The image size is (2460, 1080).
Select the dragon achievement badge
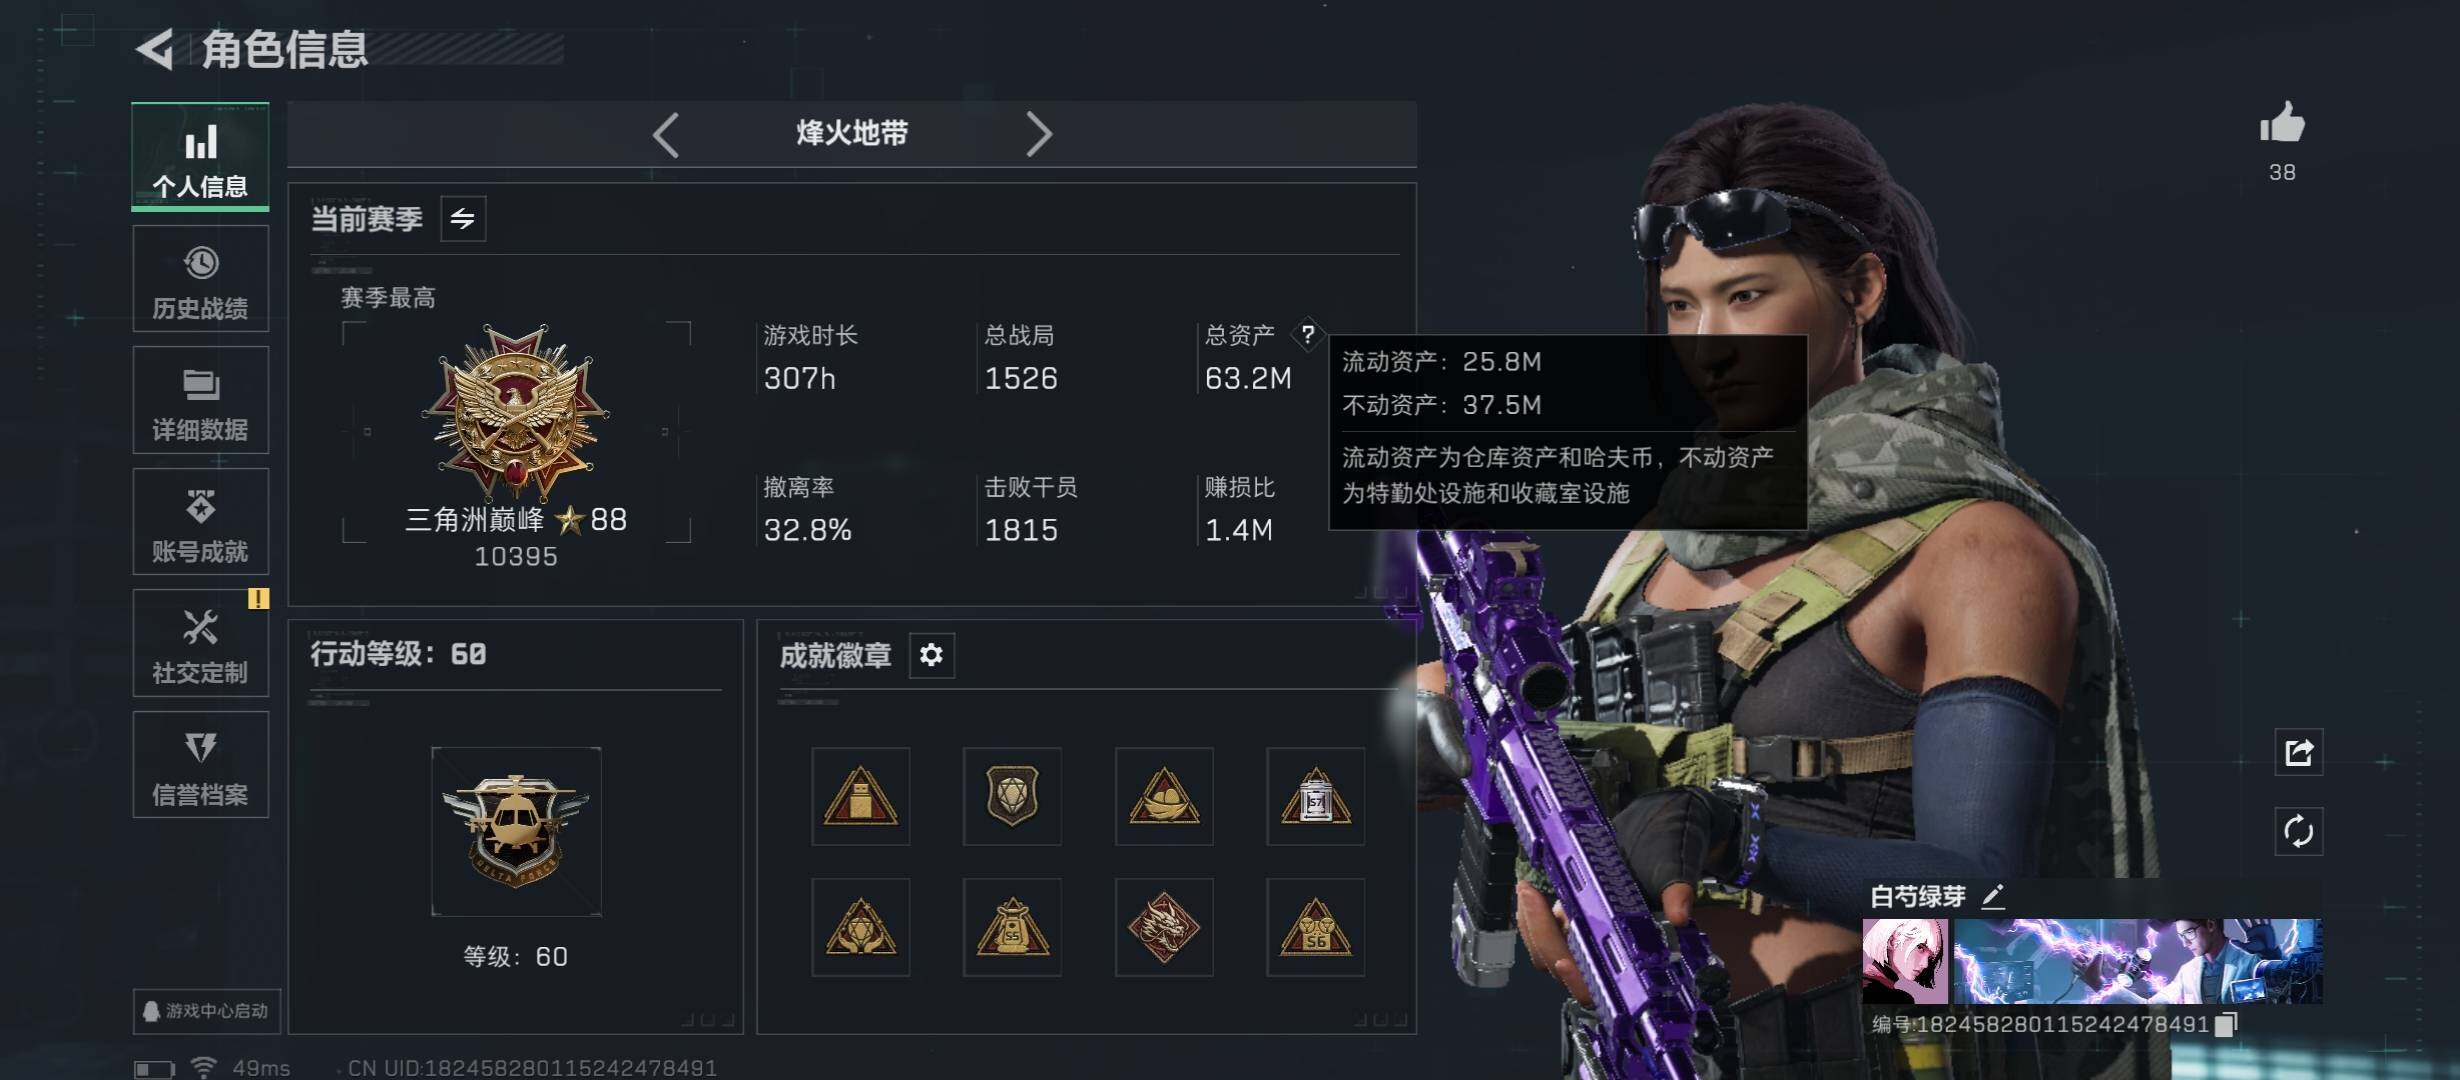1164,927
